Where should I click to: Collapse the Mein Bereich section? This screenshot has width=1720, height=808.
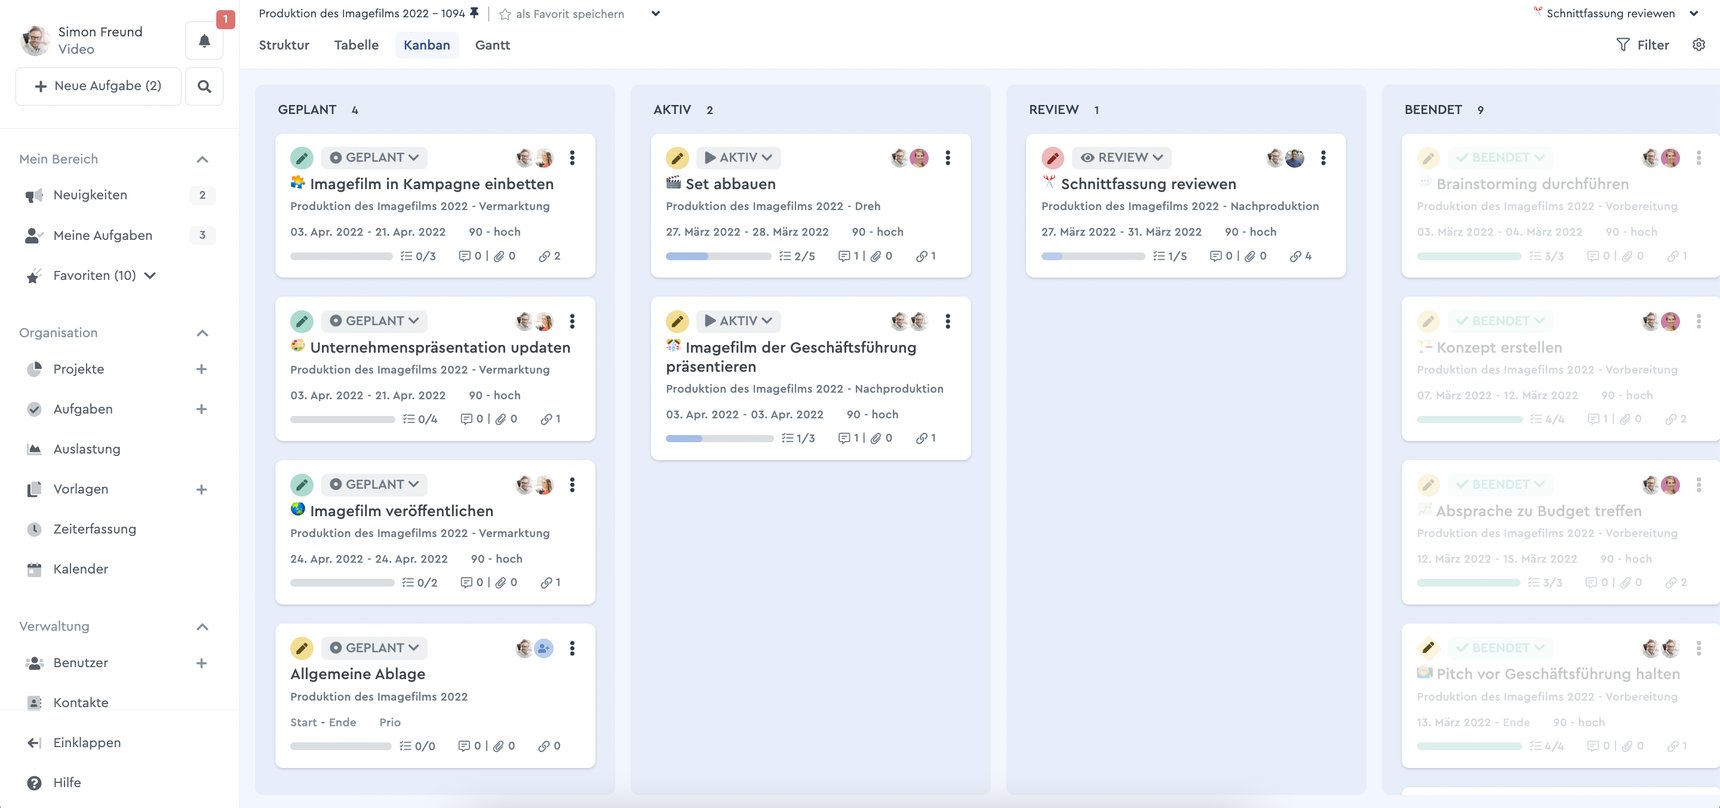(202, 159)
